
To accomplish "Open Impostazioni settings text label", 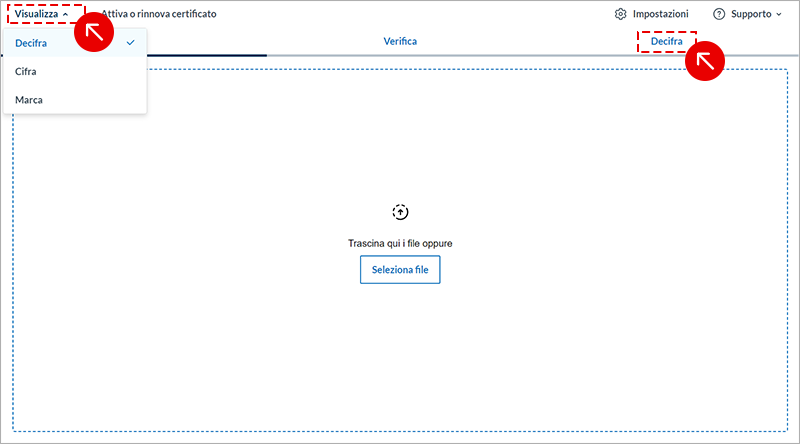I will click(x=660, y=14).
